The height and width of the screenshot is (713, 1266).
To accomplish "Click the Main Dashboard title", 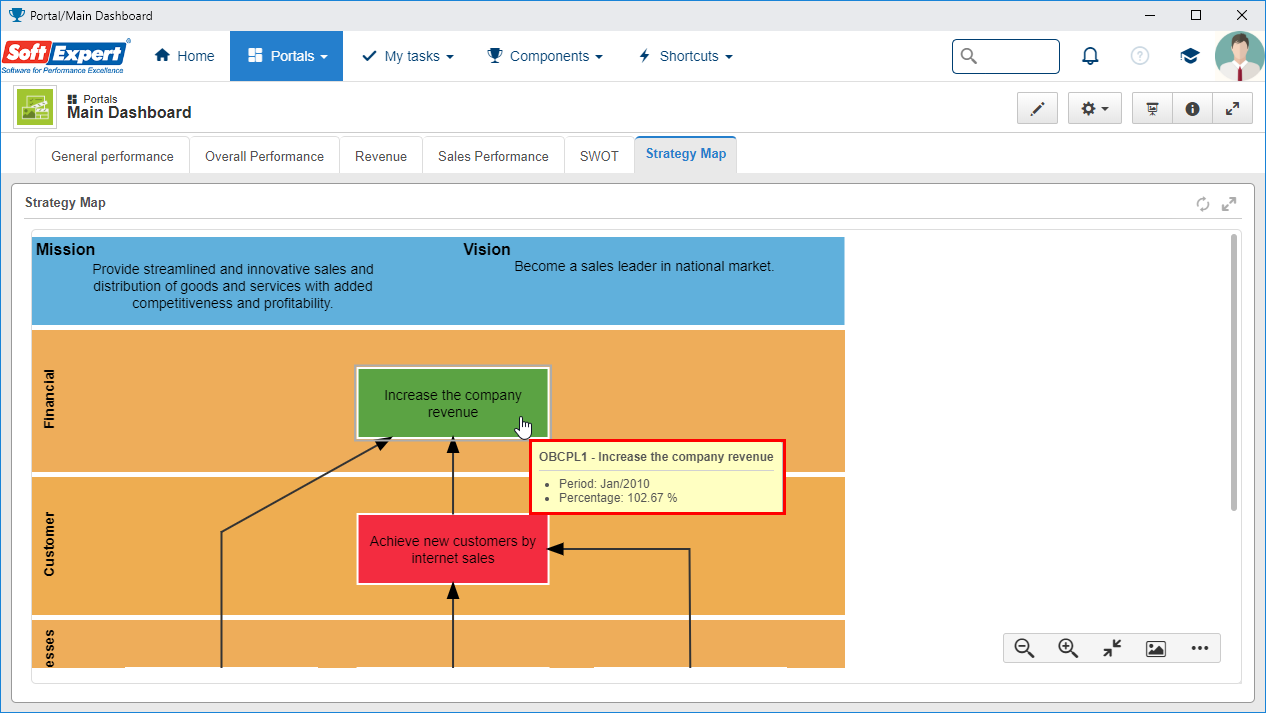I will point(129,113).
